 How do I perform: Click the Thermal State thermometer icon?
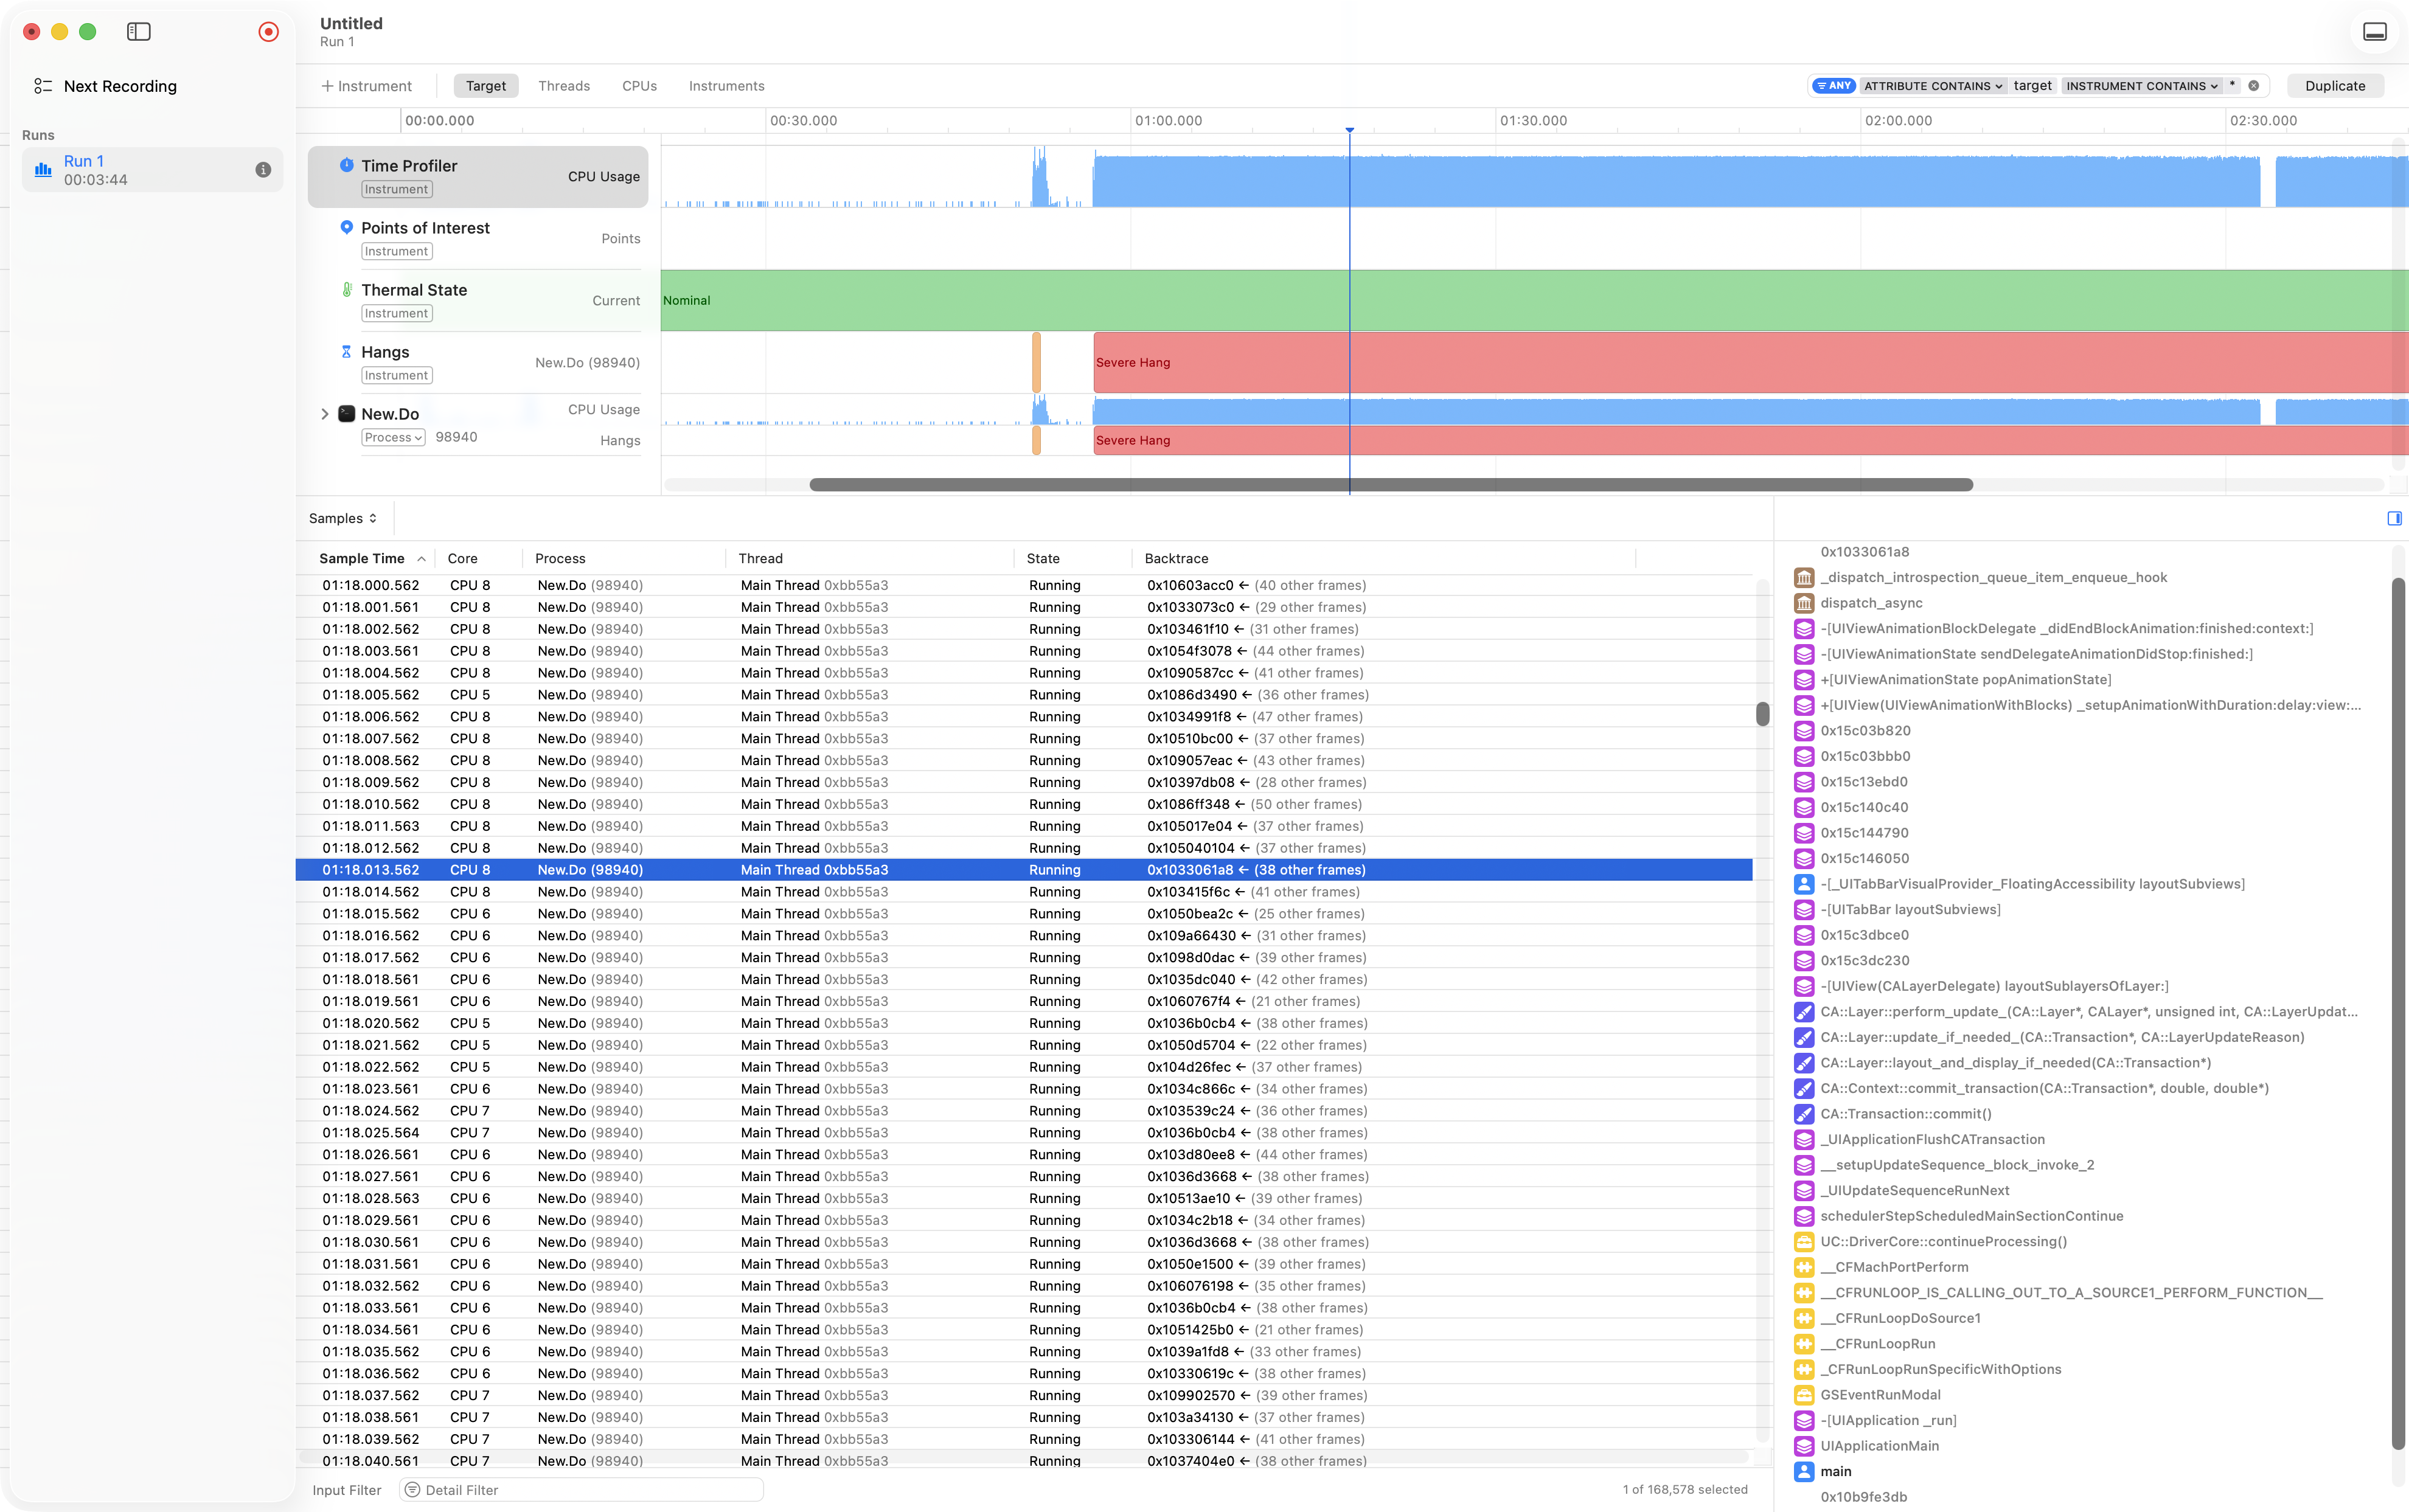(346, 289)
